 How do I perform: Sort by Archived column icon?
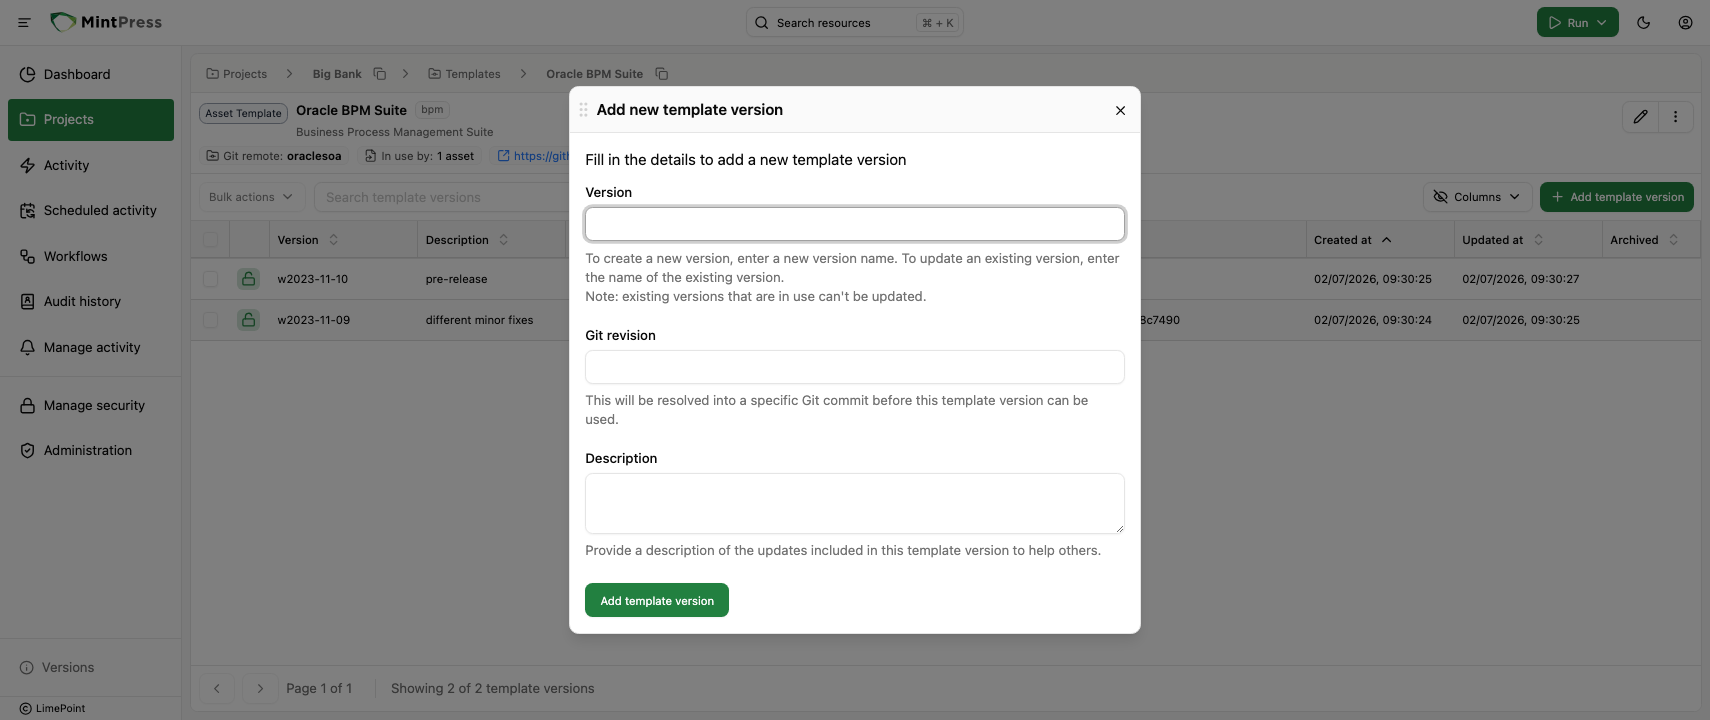tap(1673, 240)
